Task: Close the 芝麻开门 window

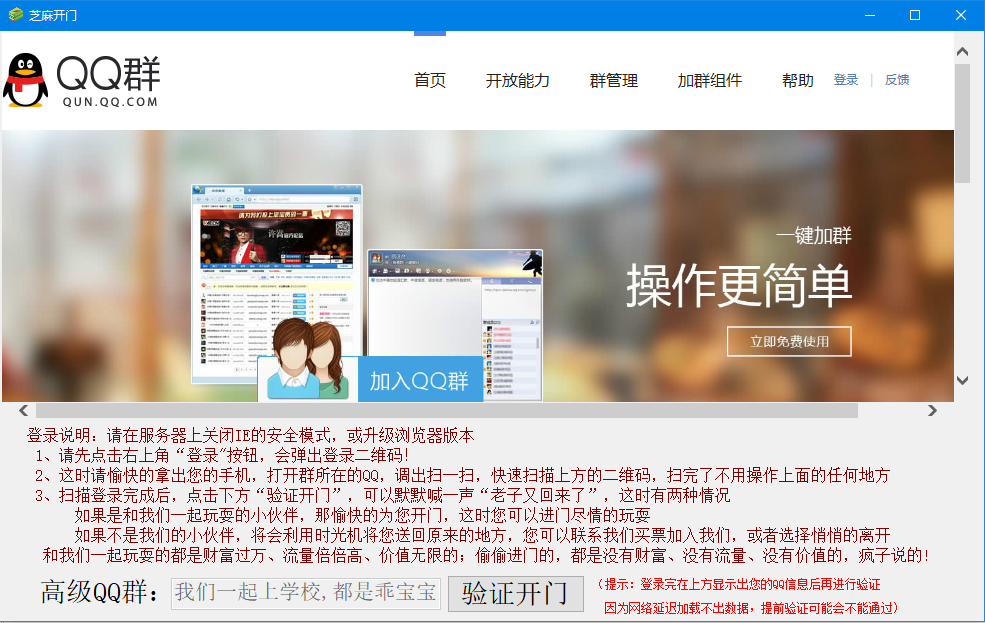Action: (961, 15)
